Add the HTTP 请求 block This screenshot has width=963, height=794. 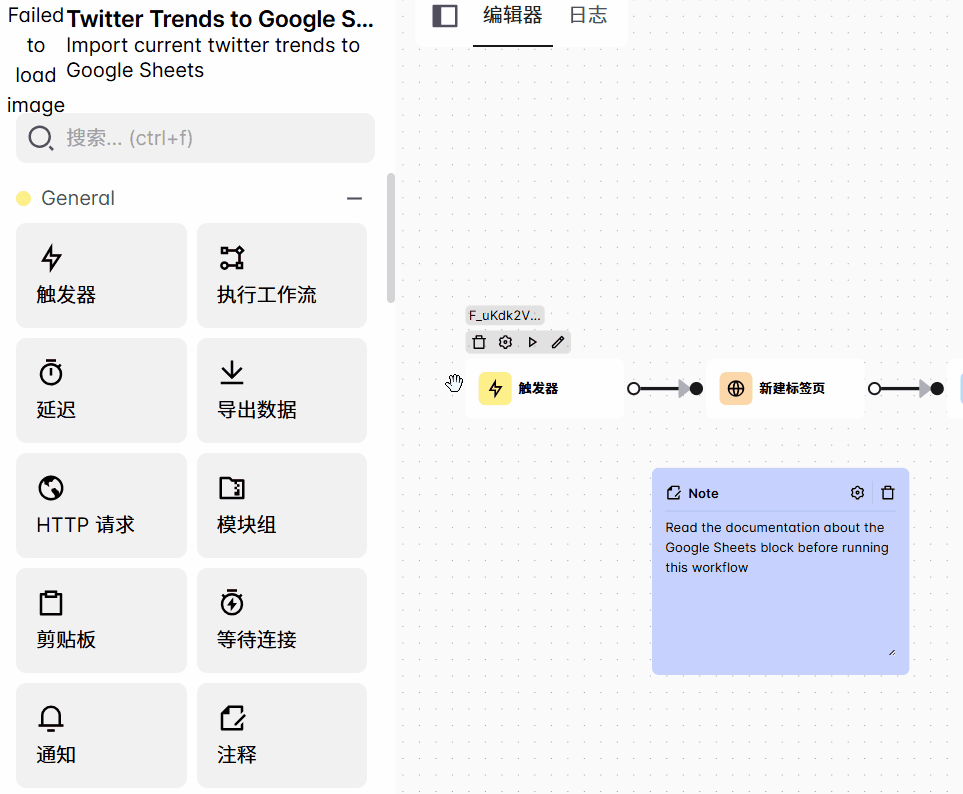point(101,505)
